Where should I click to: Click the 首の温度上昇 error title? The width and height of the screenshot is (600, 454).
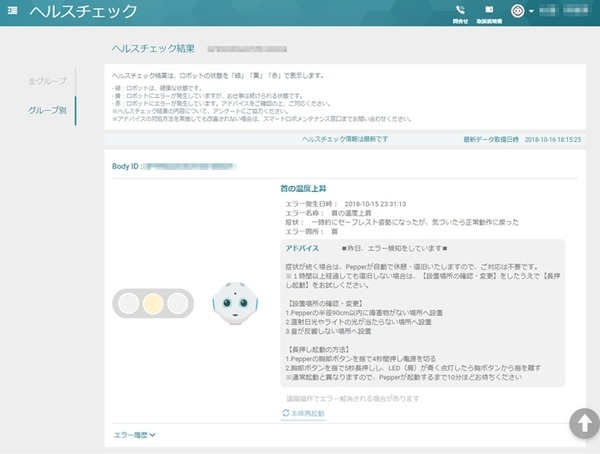(303, 189)
